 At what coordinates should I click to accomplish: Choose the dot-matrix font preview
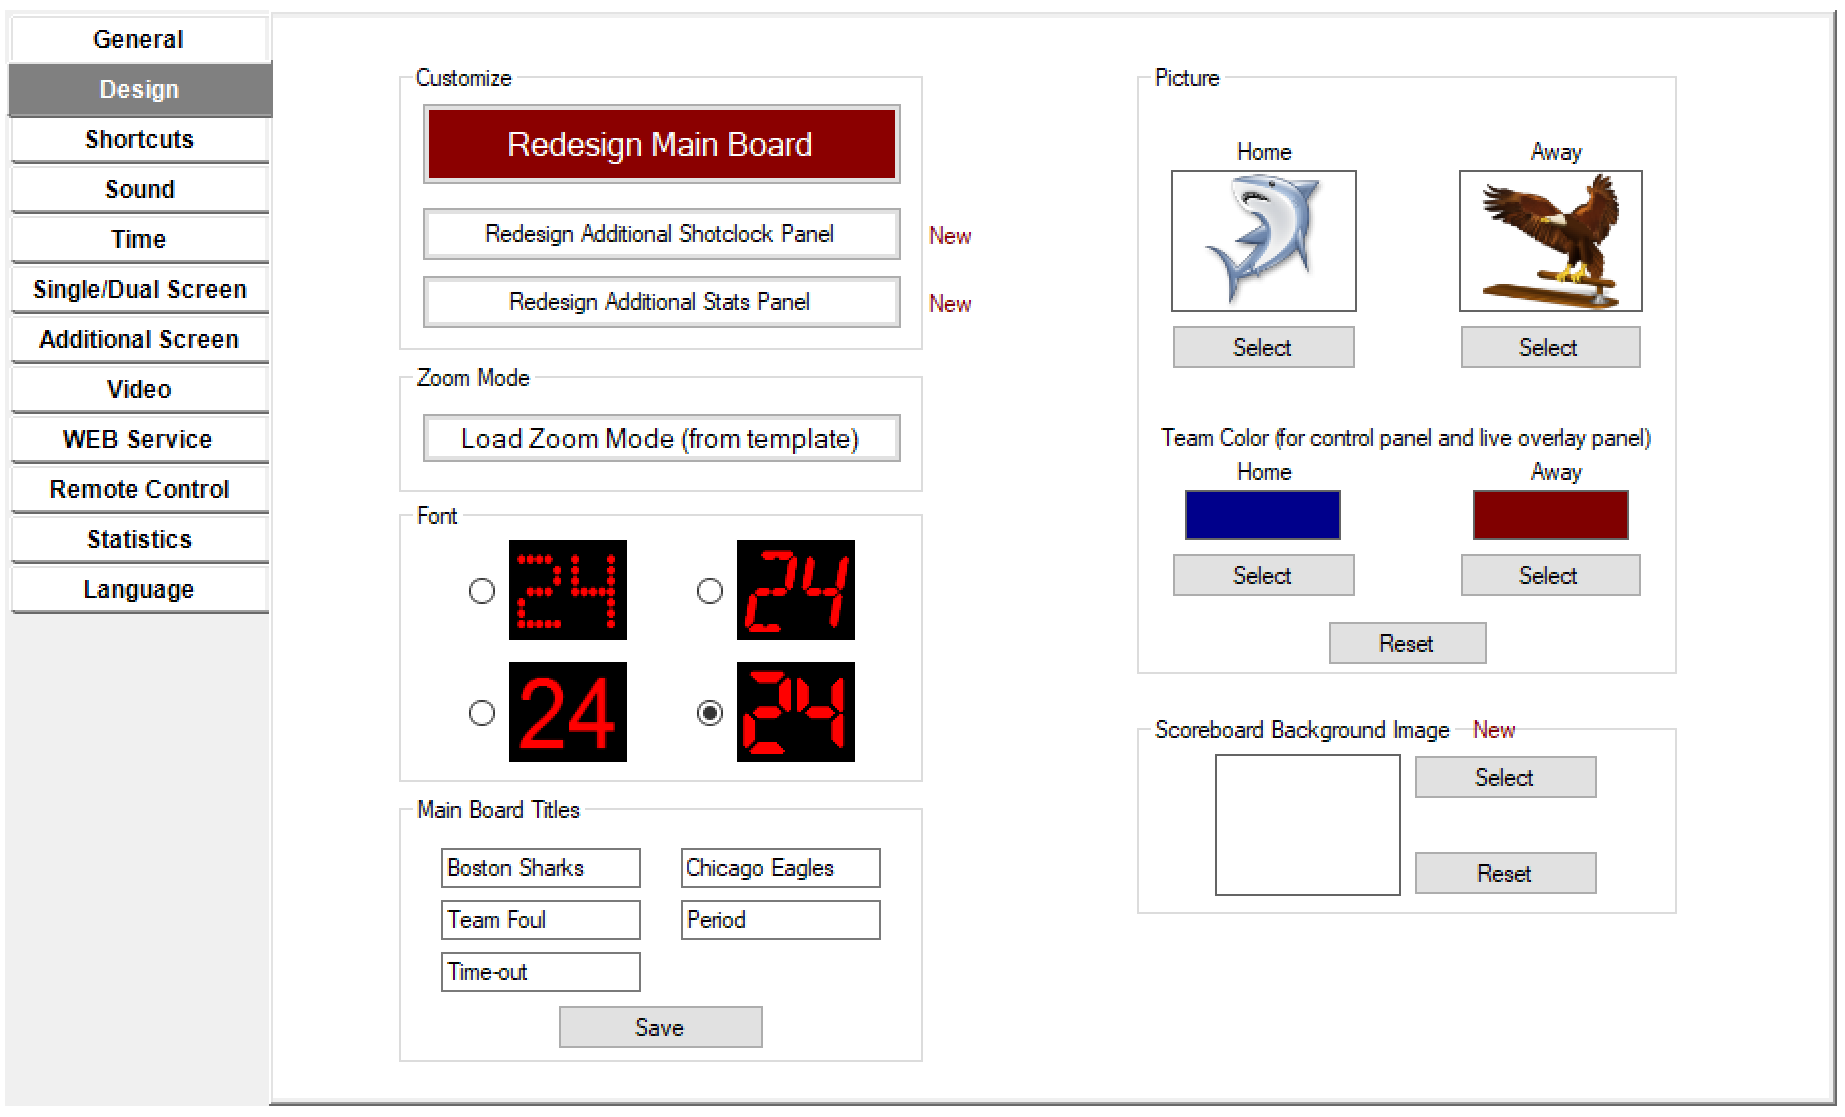click(x=567, y=590)
